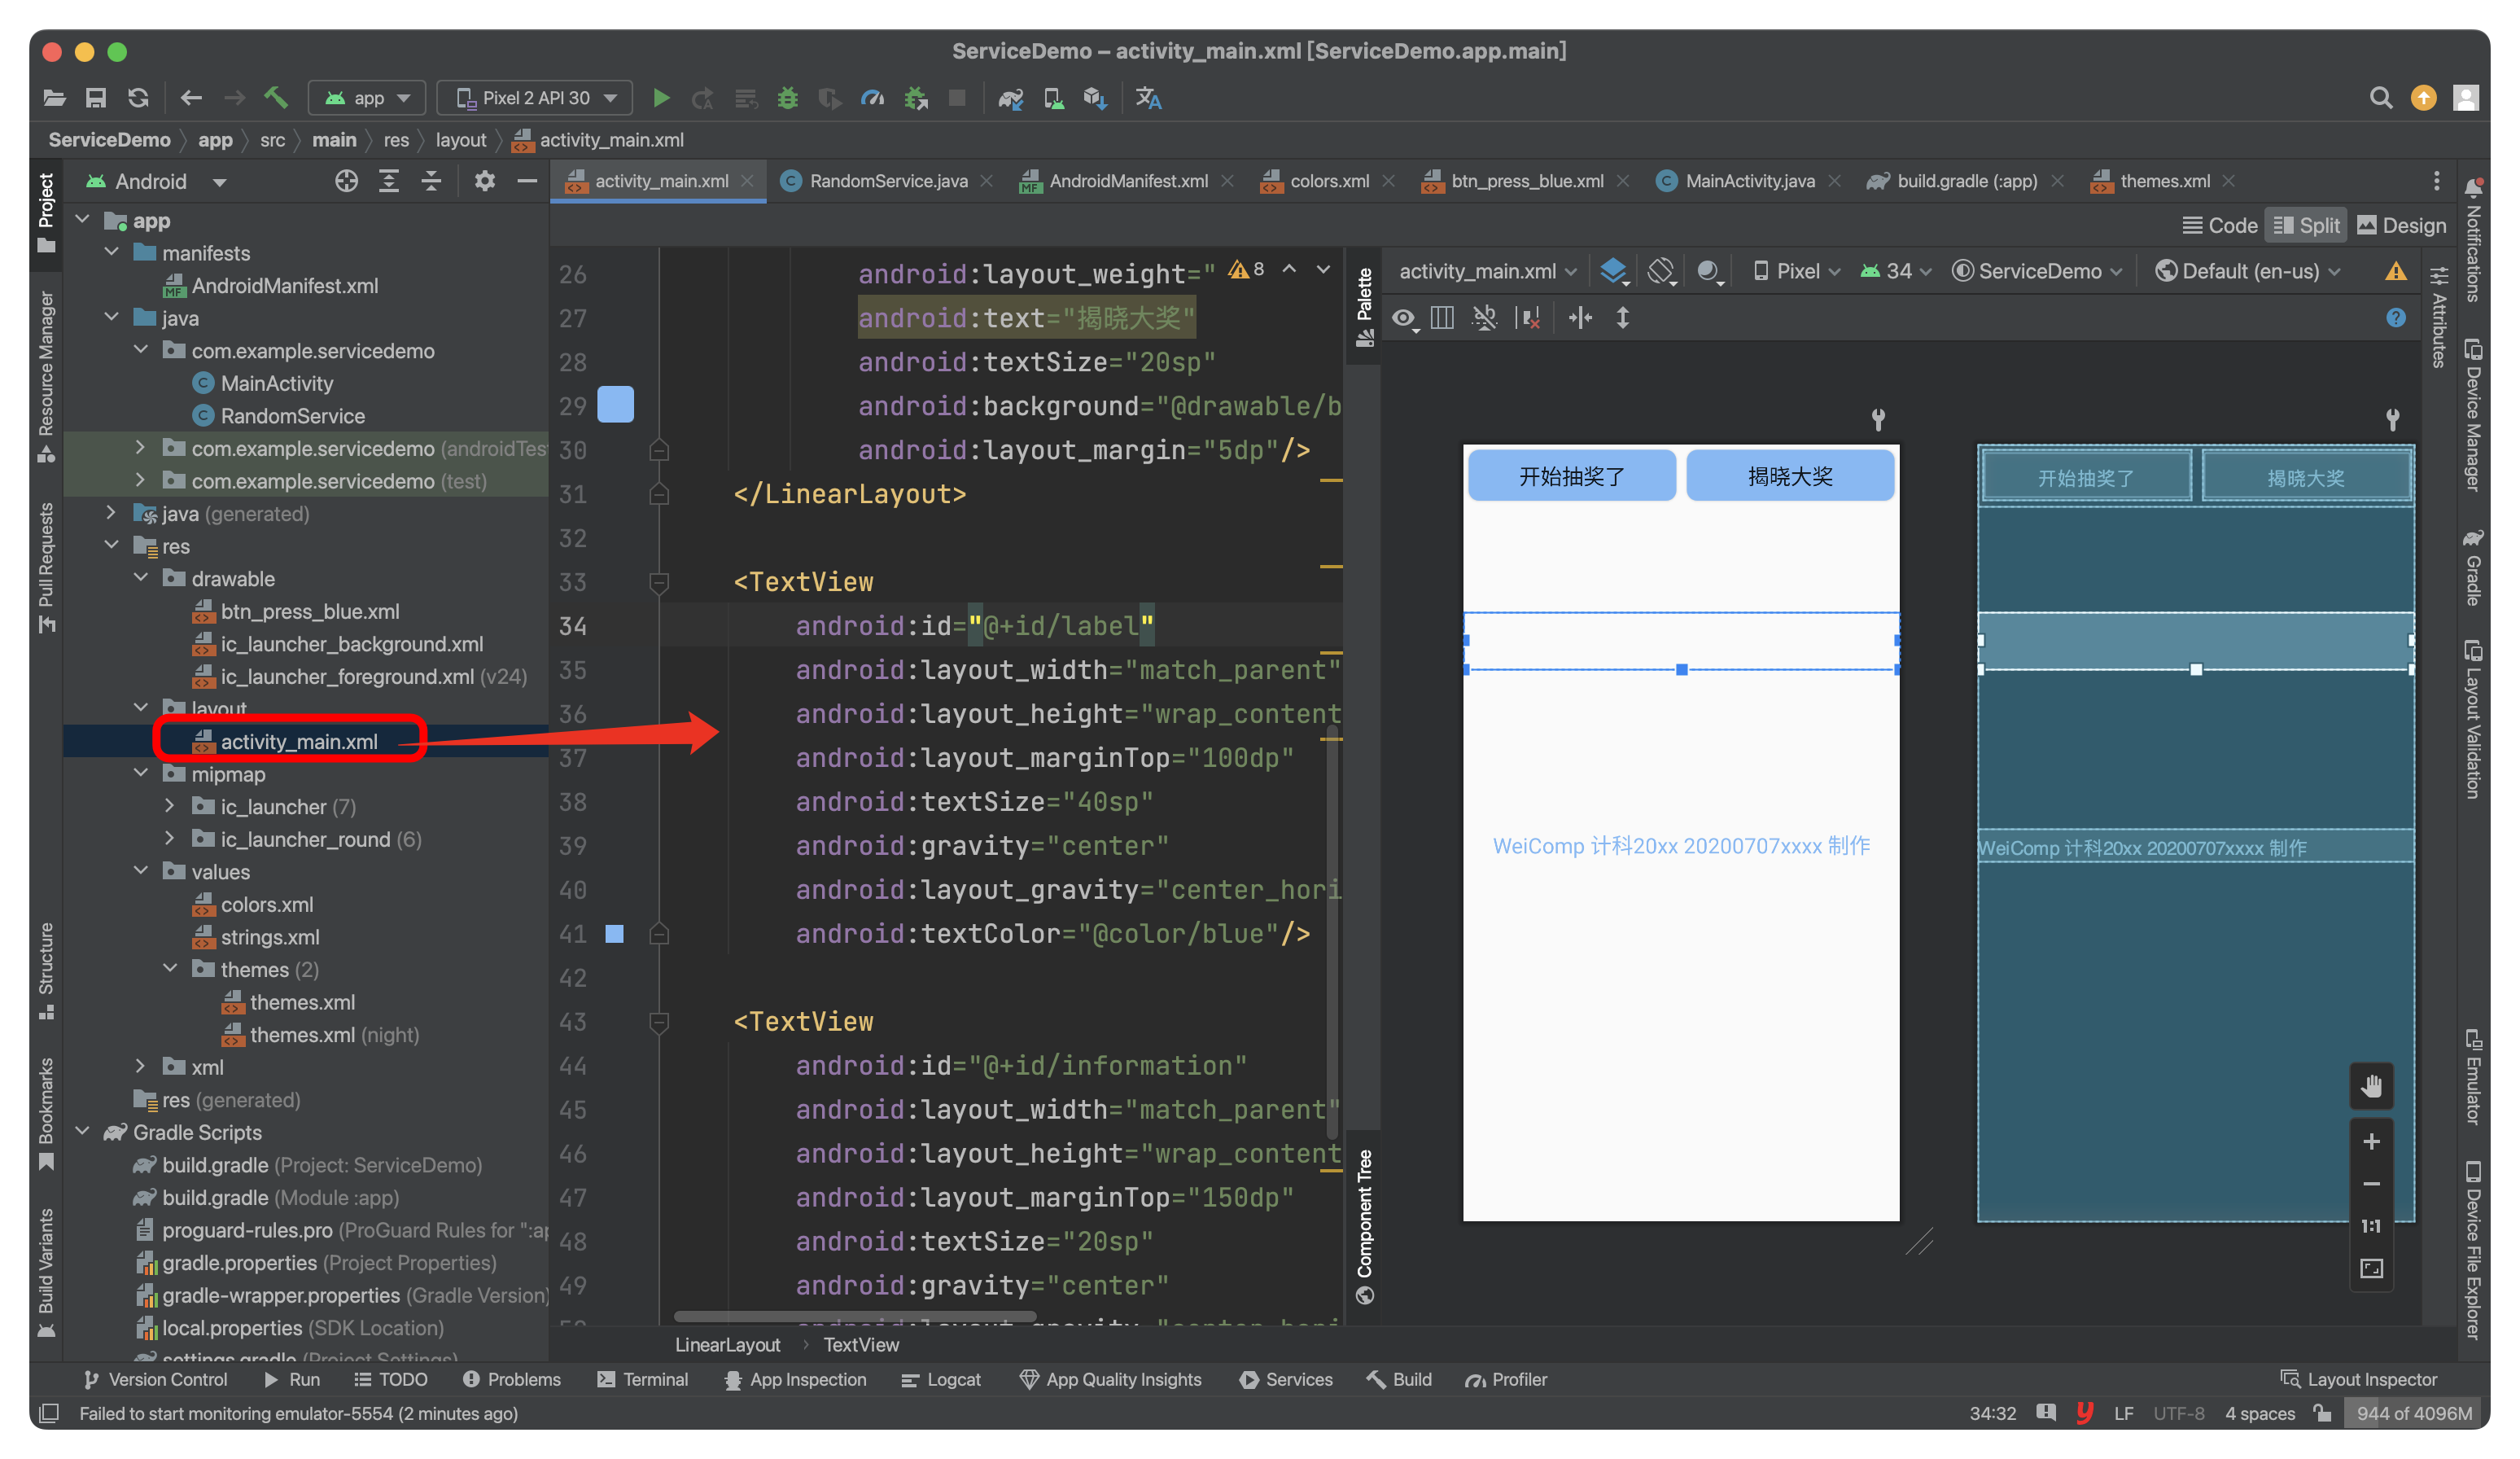Open Project panel settings gear
Screen dimensions: 2520x1459
pos(485,181)
